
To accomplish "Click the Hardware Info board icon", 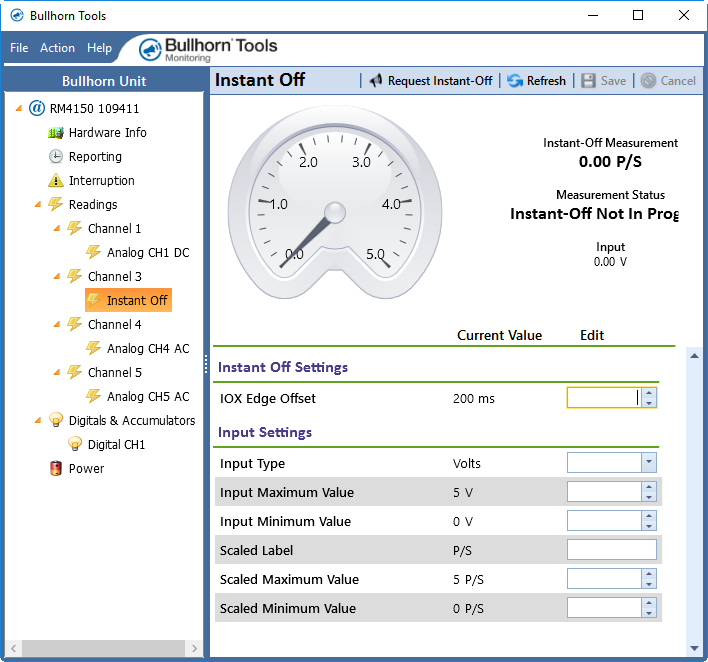I will [56, 133].
